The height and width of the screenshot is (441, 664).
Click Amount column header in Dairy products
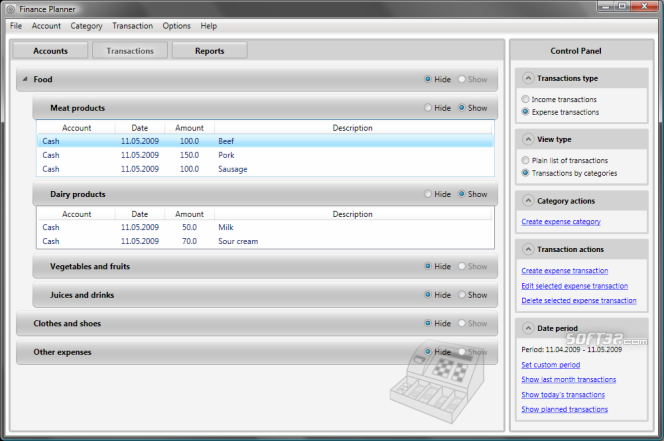pos(189,214)
